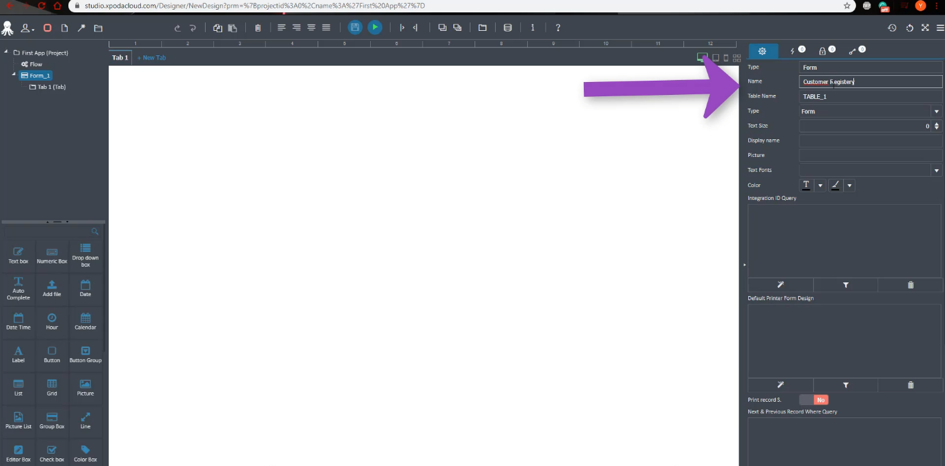Screen dimensions: 945x466
Task: Align text left toolbar icon
Action: point(281,28)
